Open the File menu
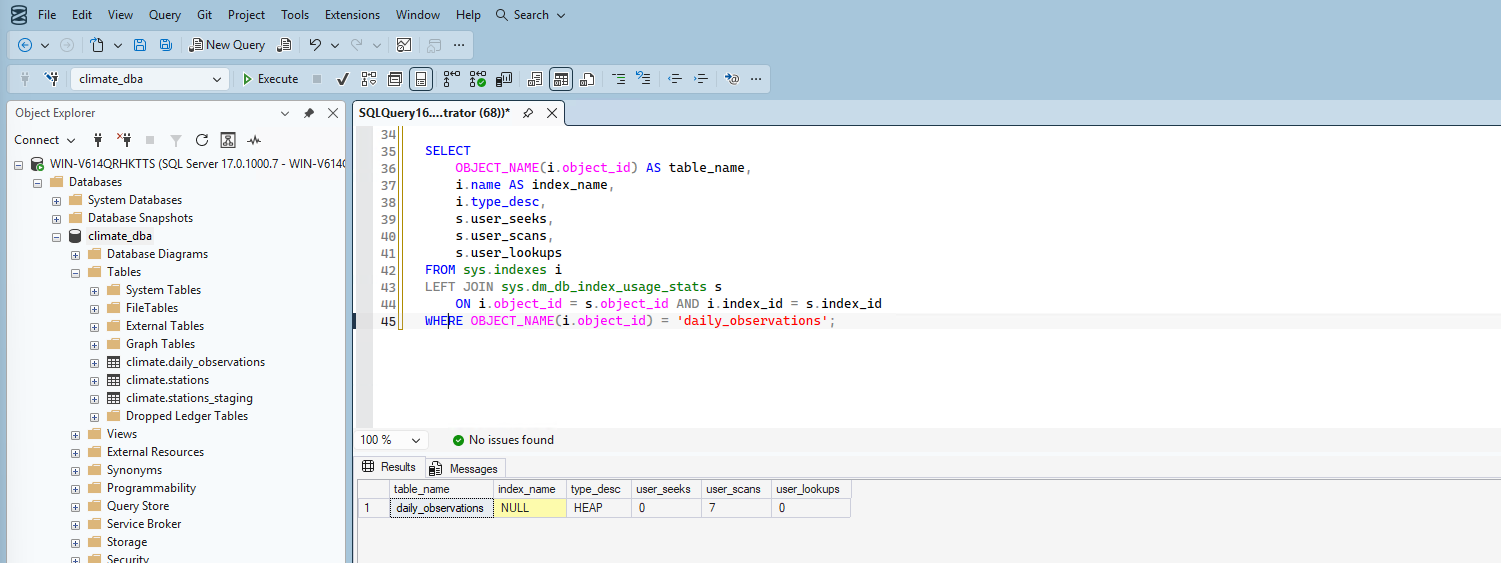Viewport: 1501px width, 563px height. 47,15
